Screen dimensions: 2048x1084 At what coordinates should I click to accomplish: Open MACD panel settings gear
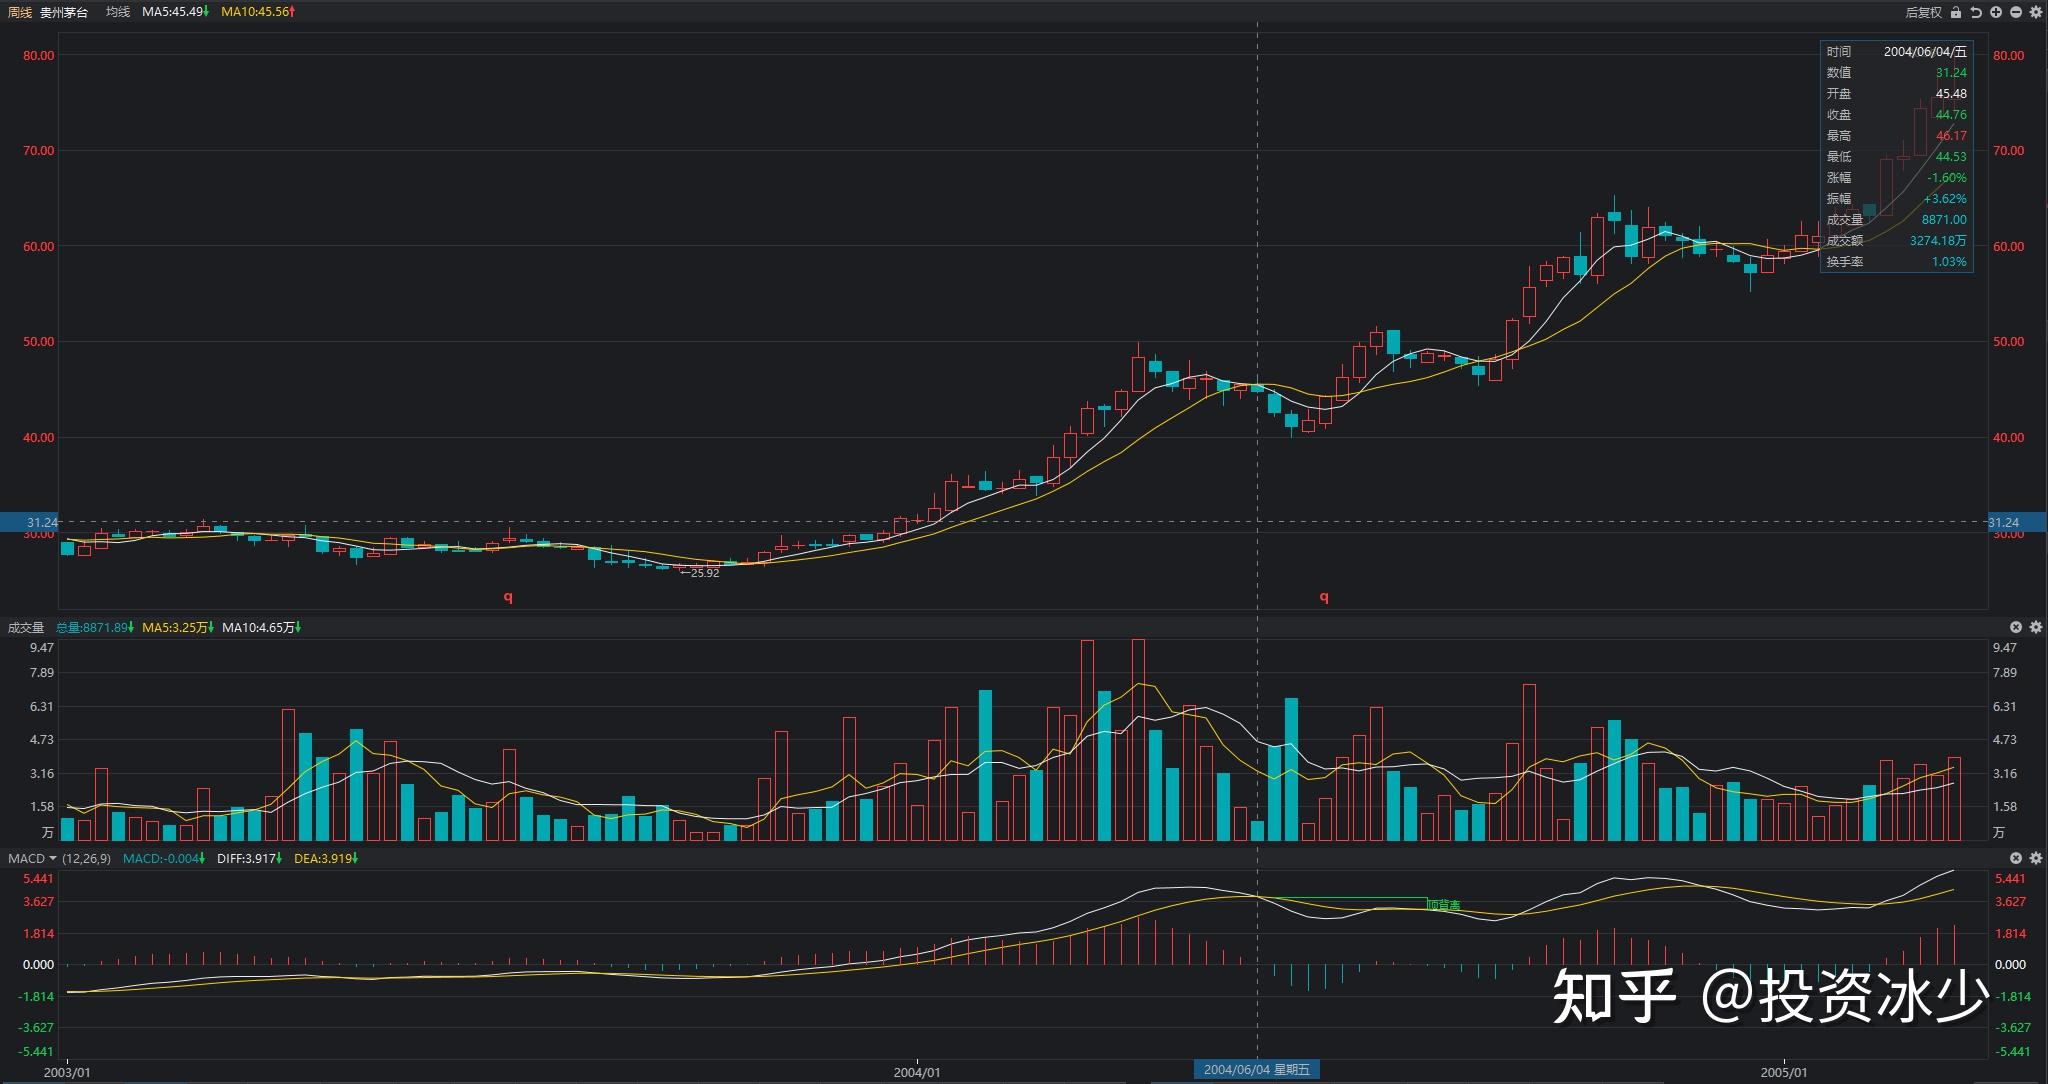coord(2036,858)
